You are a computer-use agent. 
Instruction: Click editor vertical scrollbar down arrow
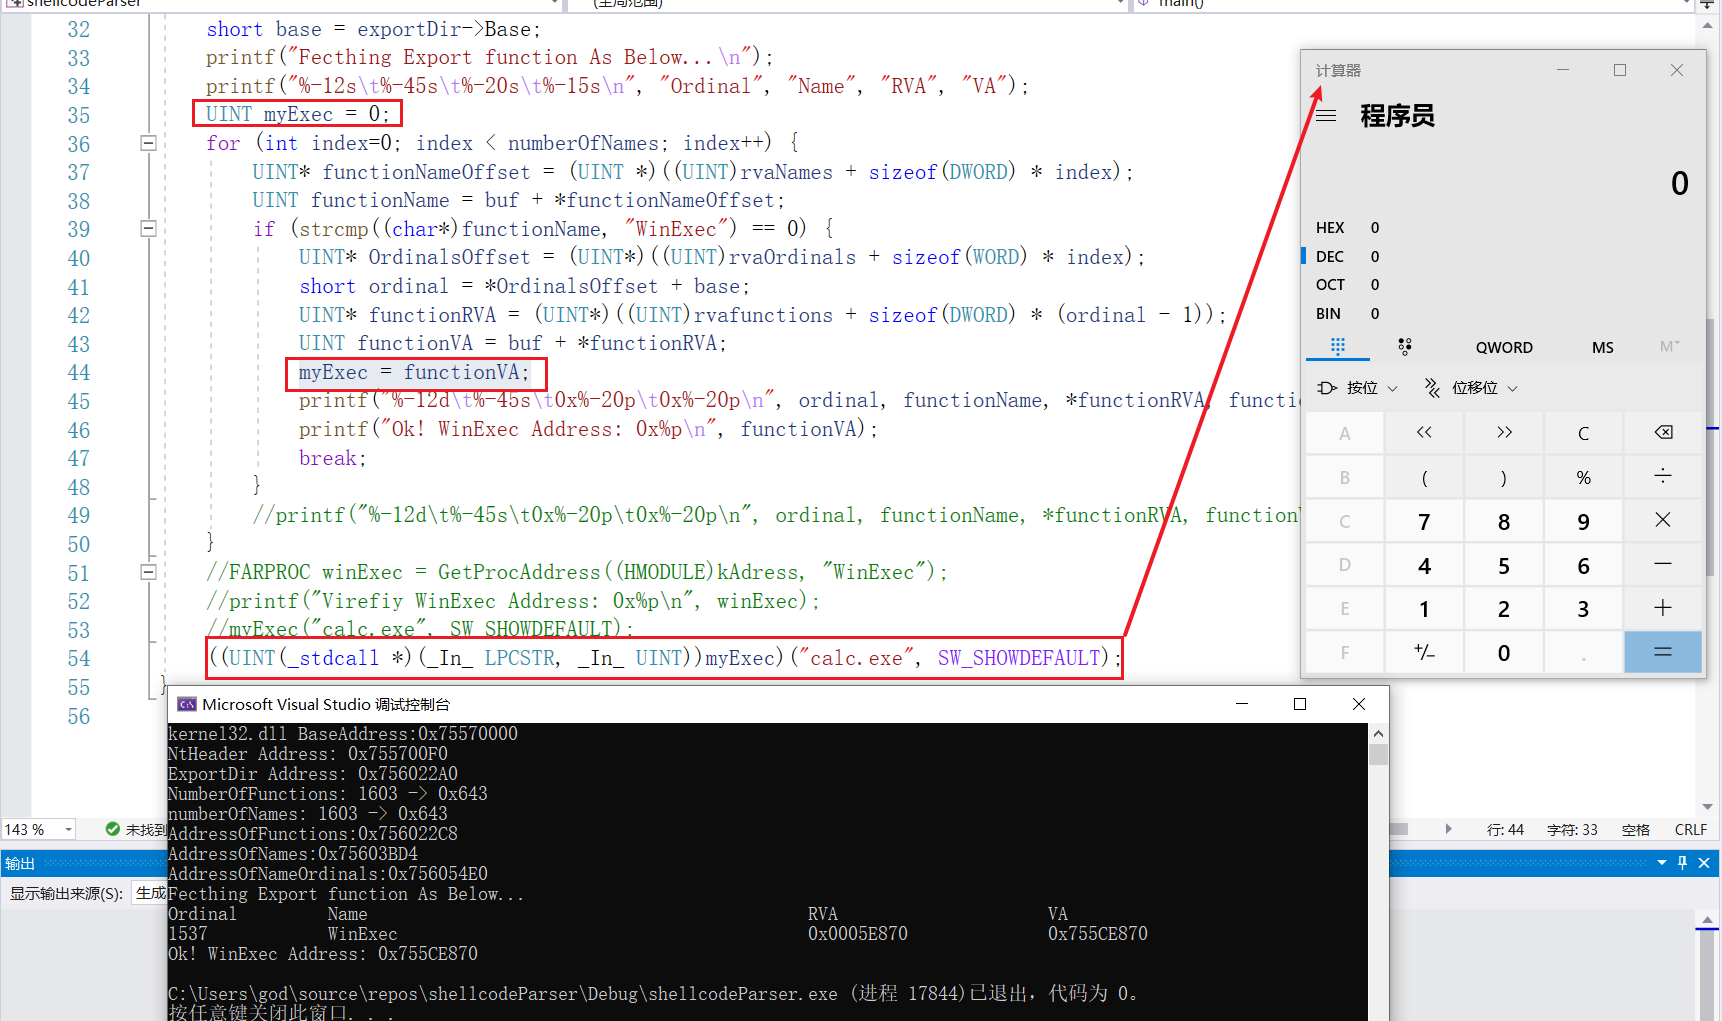pyautogui.click(x=1708, y=807)
